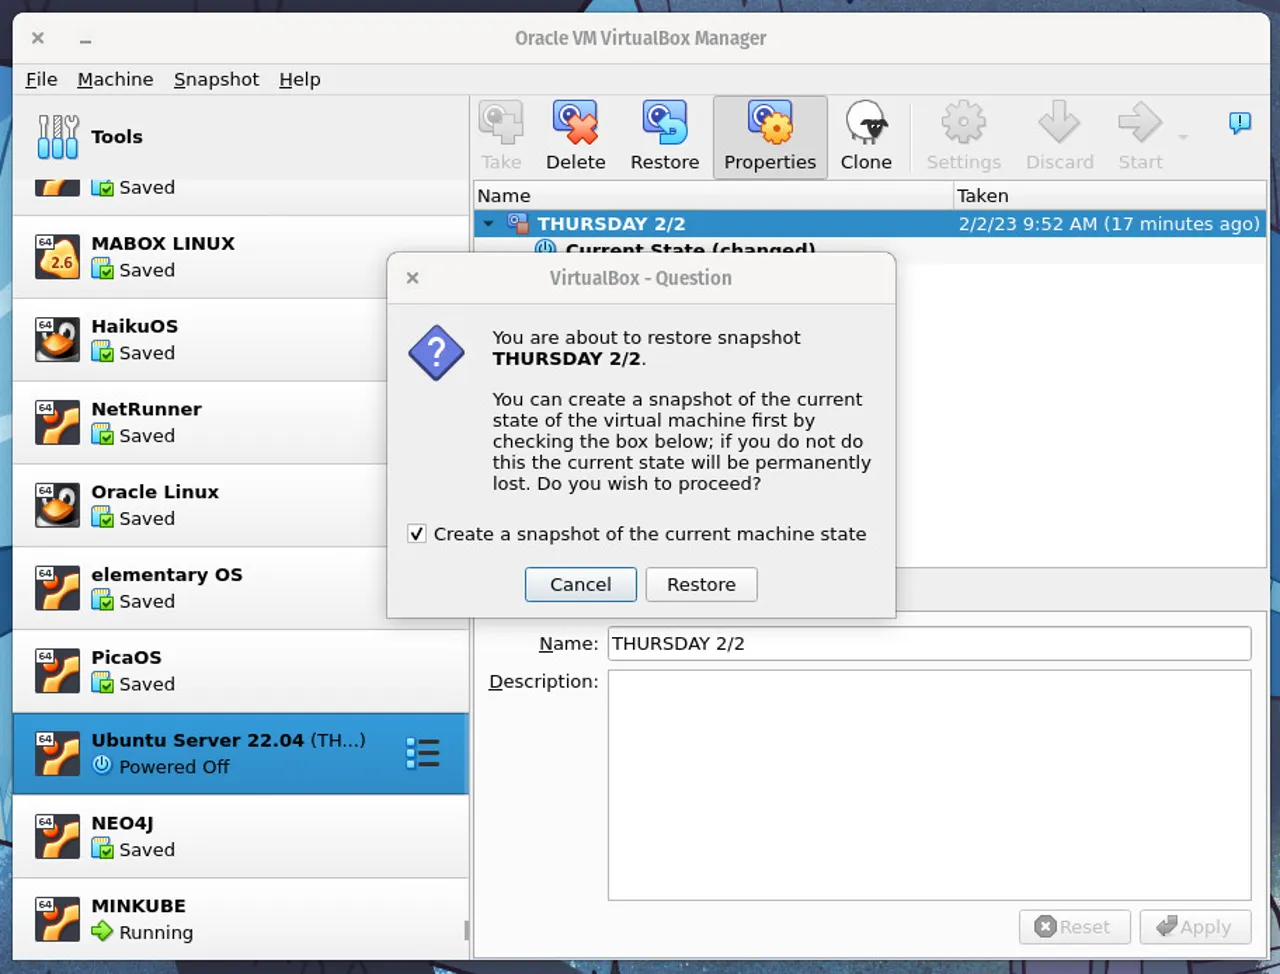Click the Description text area
The width and height of the screenshot is (1280, 974).
tap(929, 785)
